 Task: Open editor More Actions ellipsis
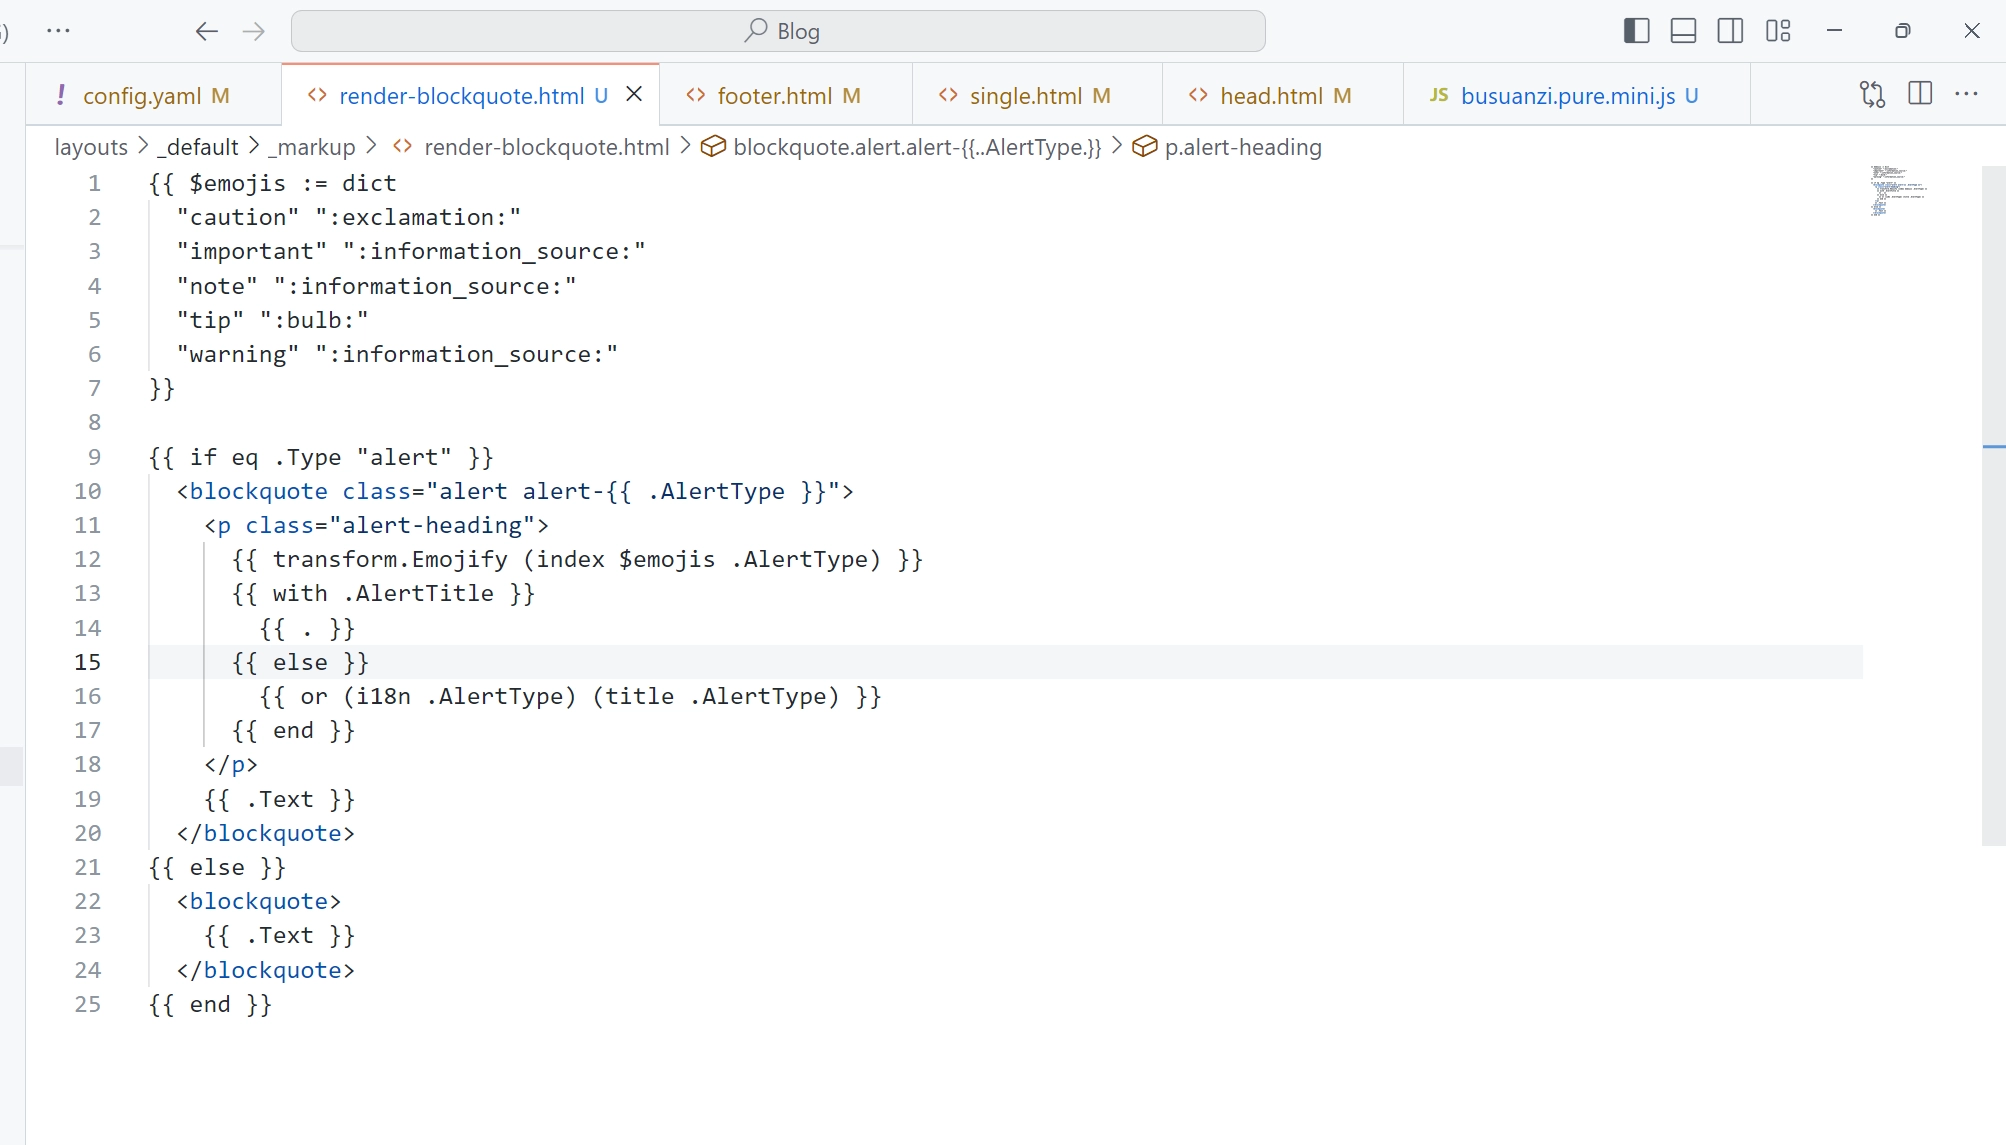pos(1966,94)
